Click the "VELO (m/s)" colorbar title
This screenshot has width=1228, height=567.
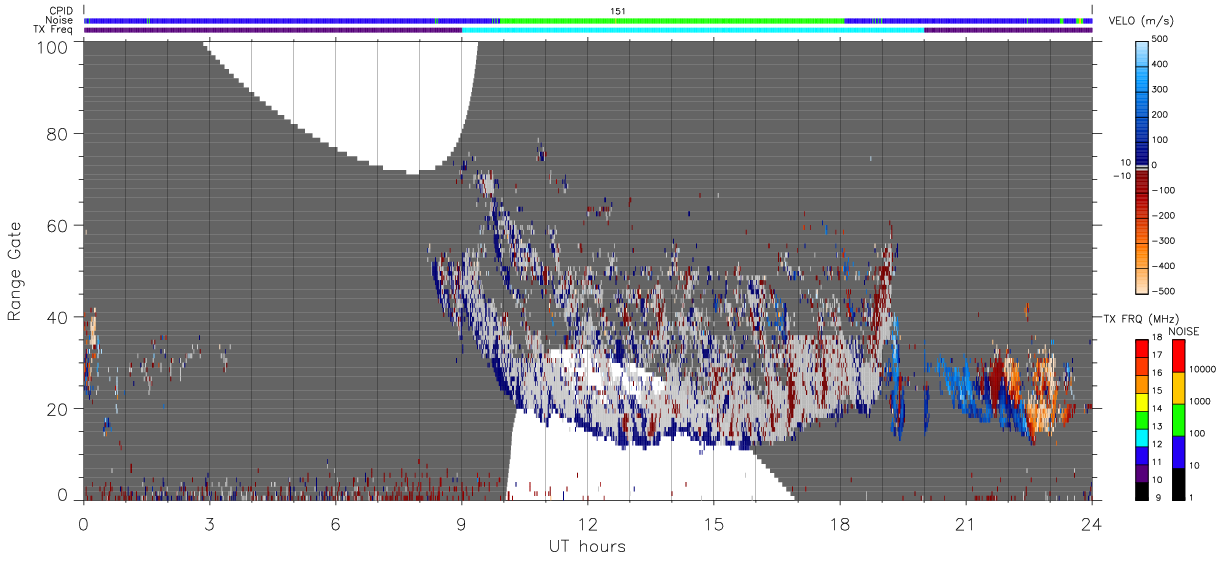click(1139, 21)
